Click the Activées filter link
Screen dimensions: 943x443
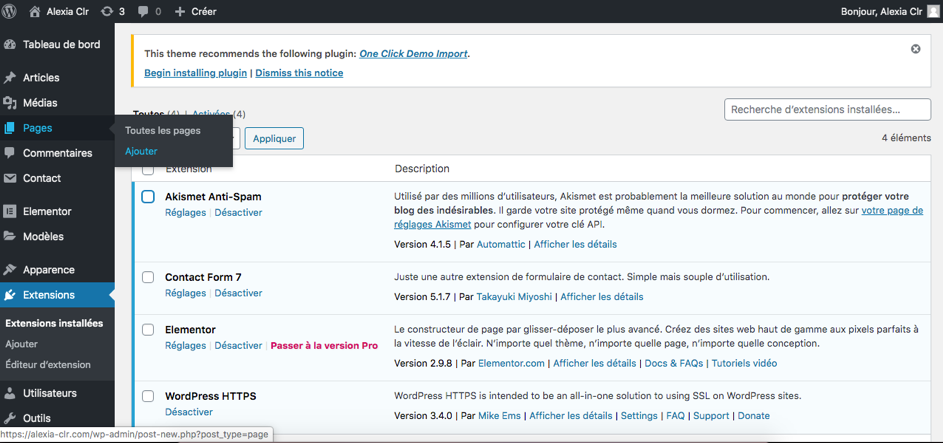pyautogui.click(x=211, y=114)
